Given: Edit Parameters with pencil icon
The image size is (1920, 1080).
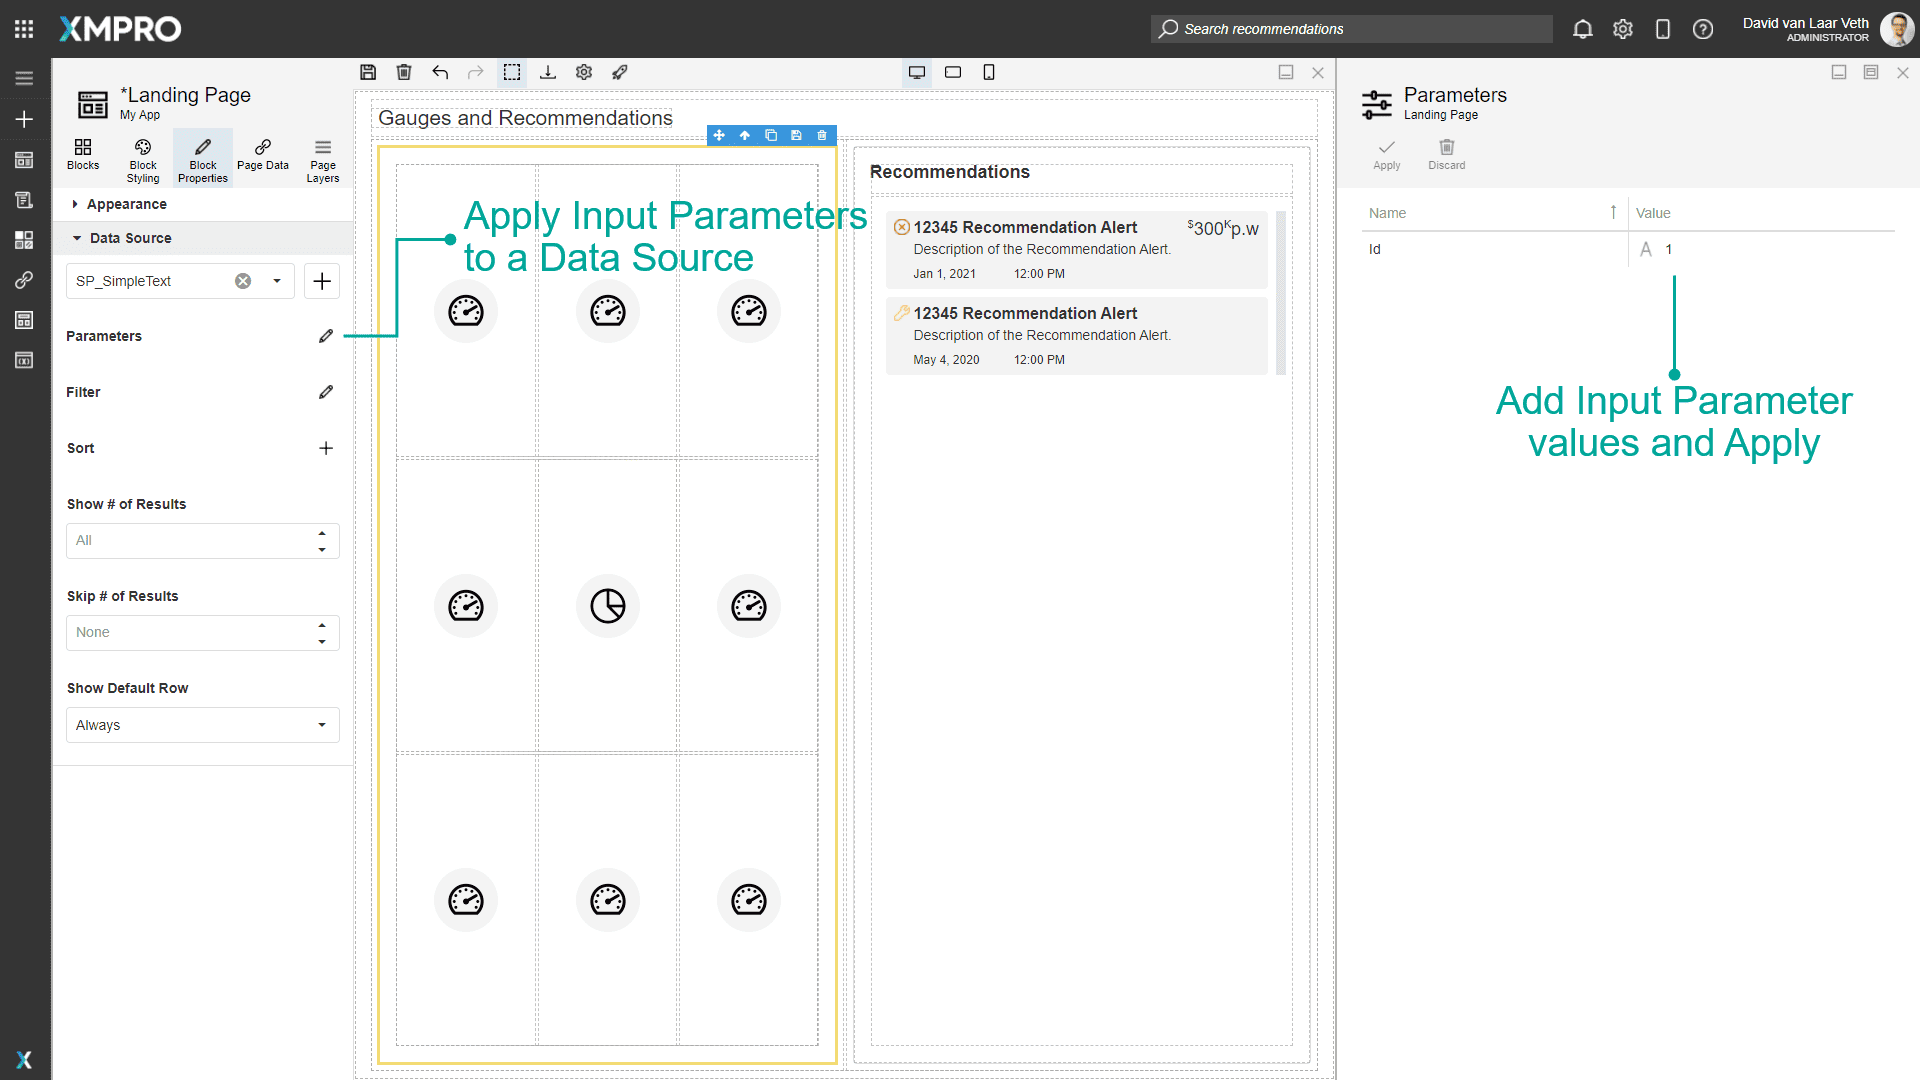Looking at the screenshot, I should 326,336.
